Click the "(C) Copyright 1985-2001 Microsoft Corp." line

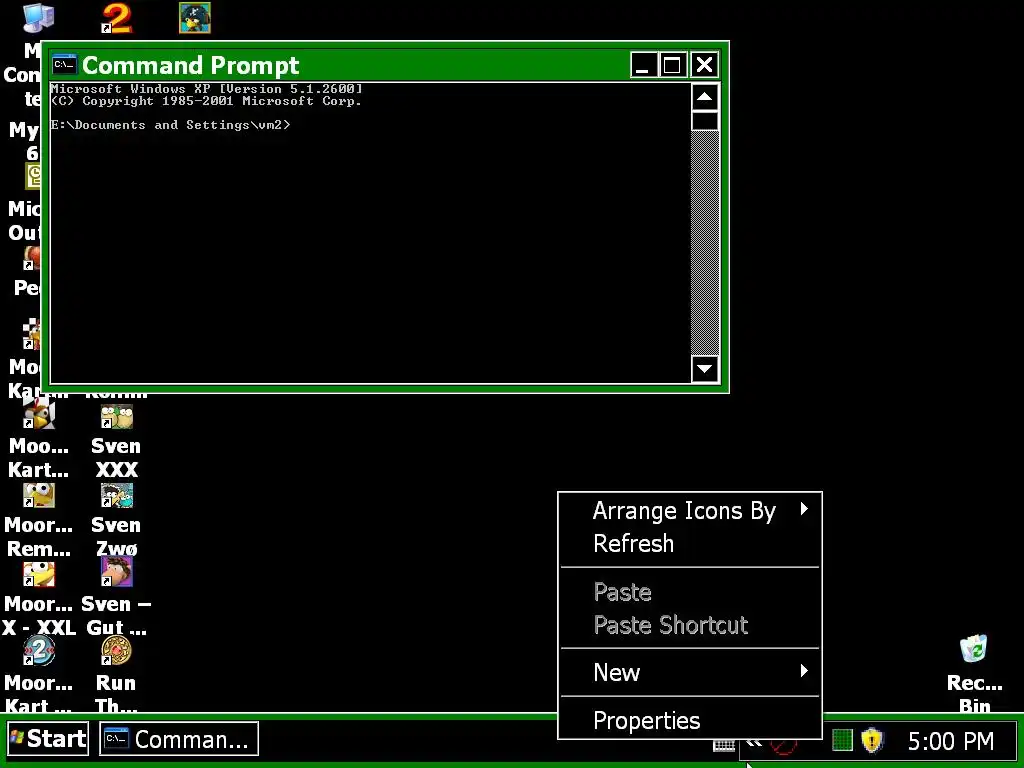[206, 101]
